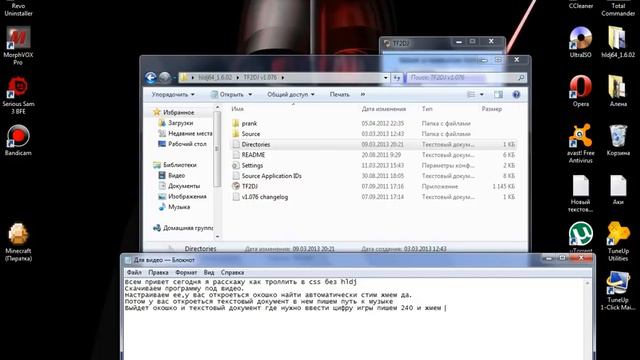Image resolution: width=640 pixels, height=360 pixels.
Task: Open address bar history dropdown
Action: [386, 78]
